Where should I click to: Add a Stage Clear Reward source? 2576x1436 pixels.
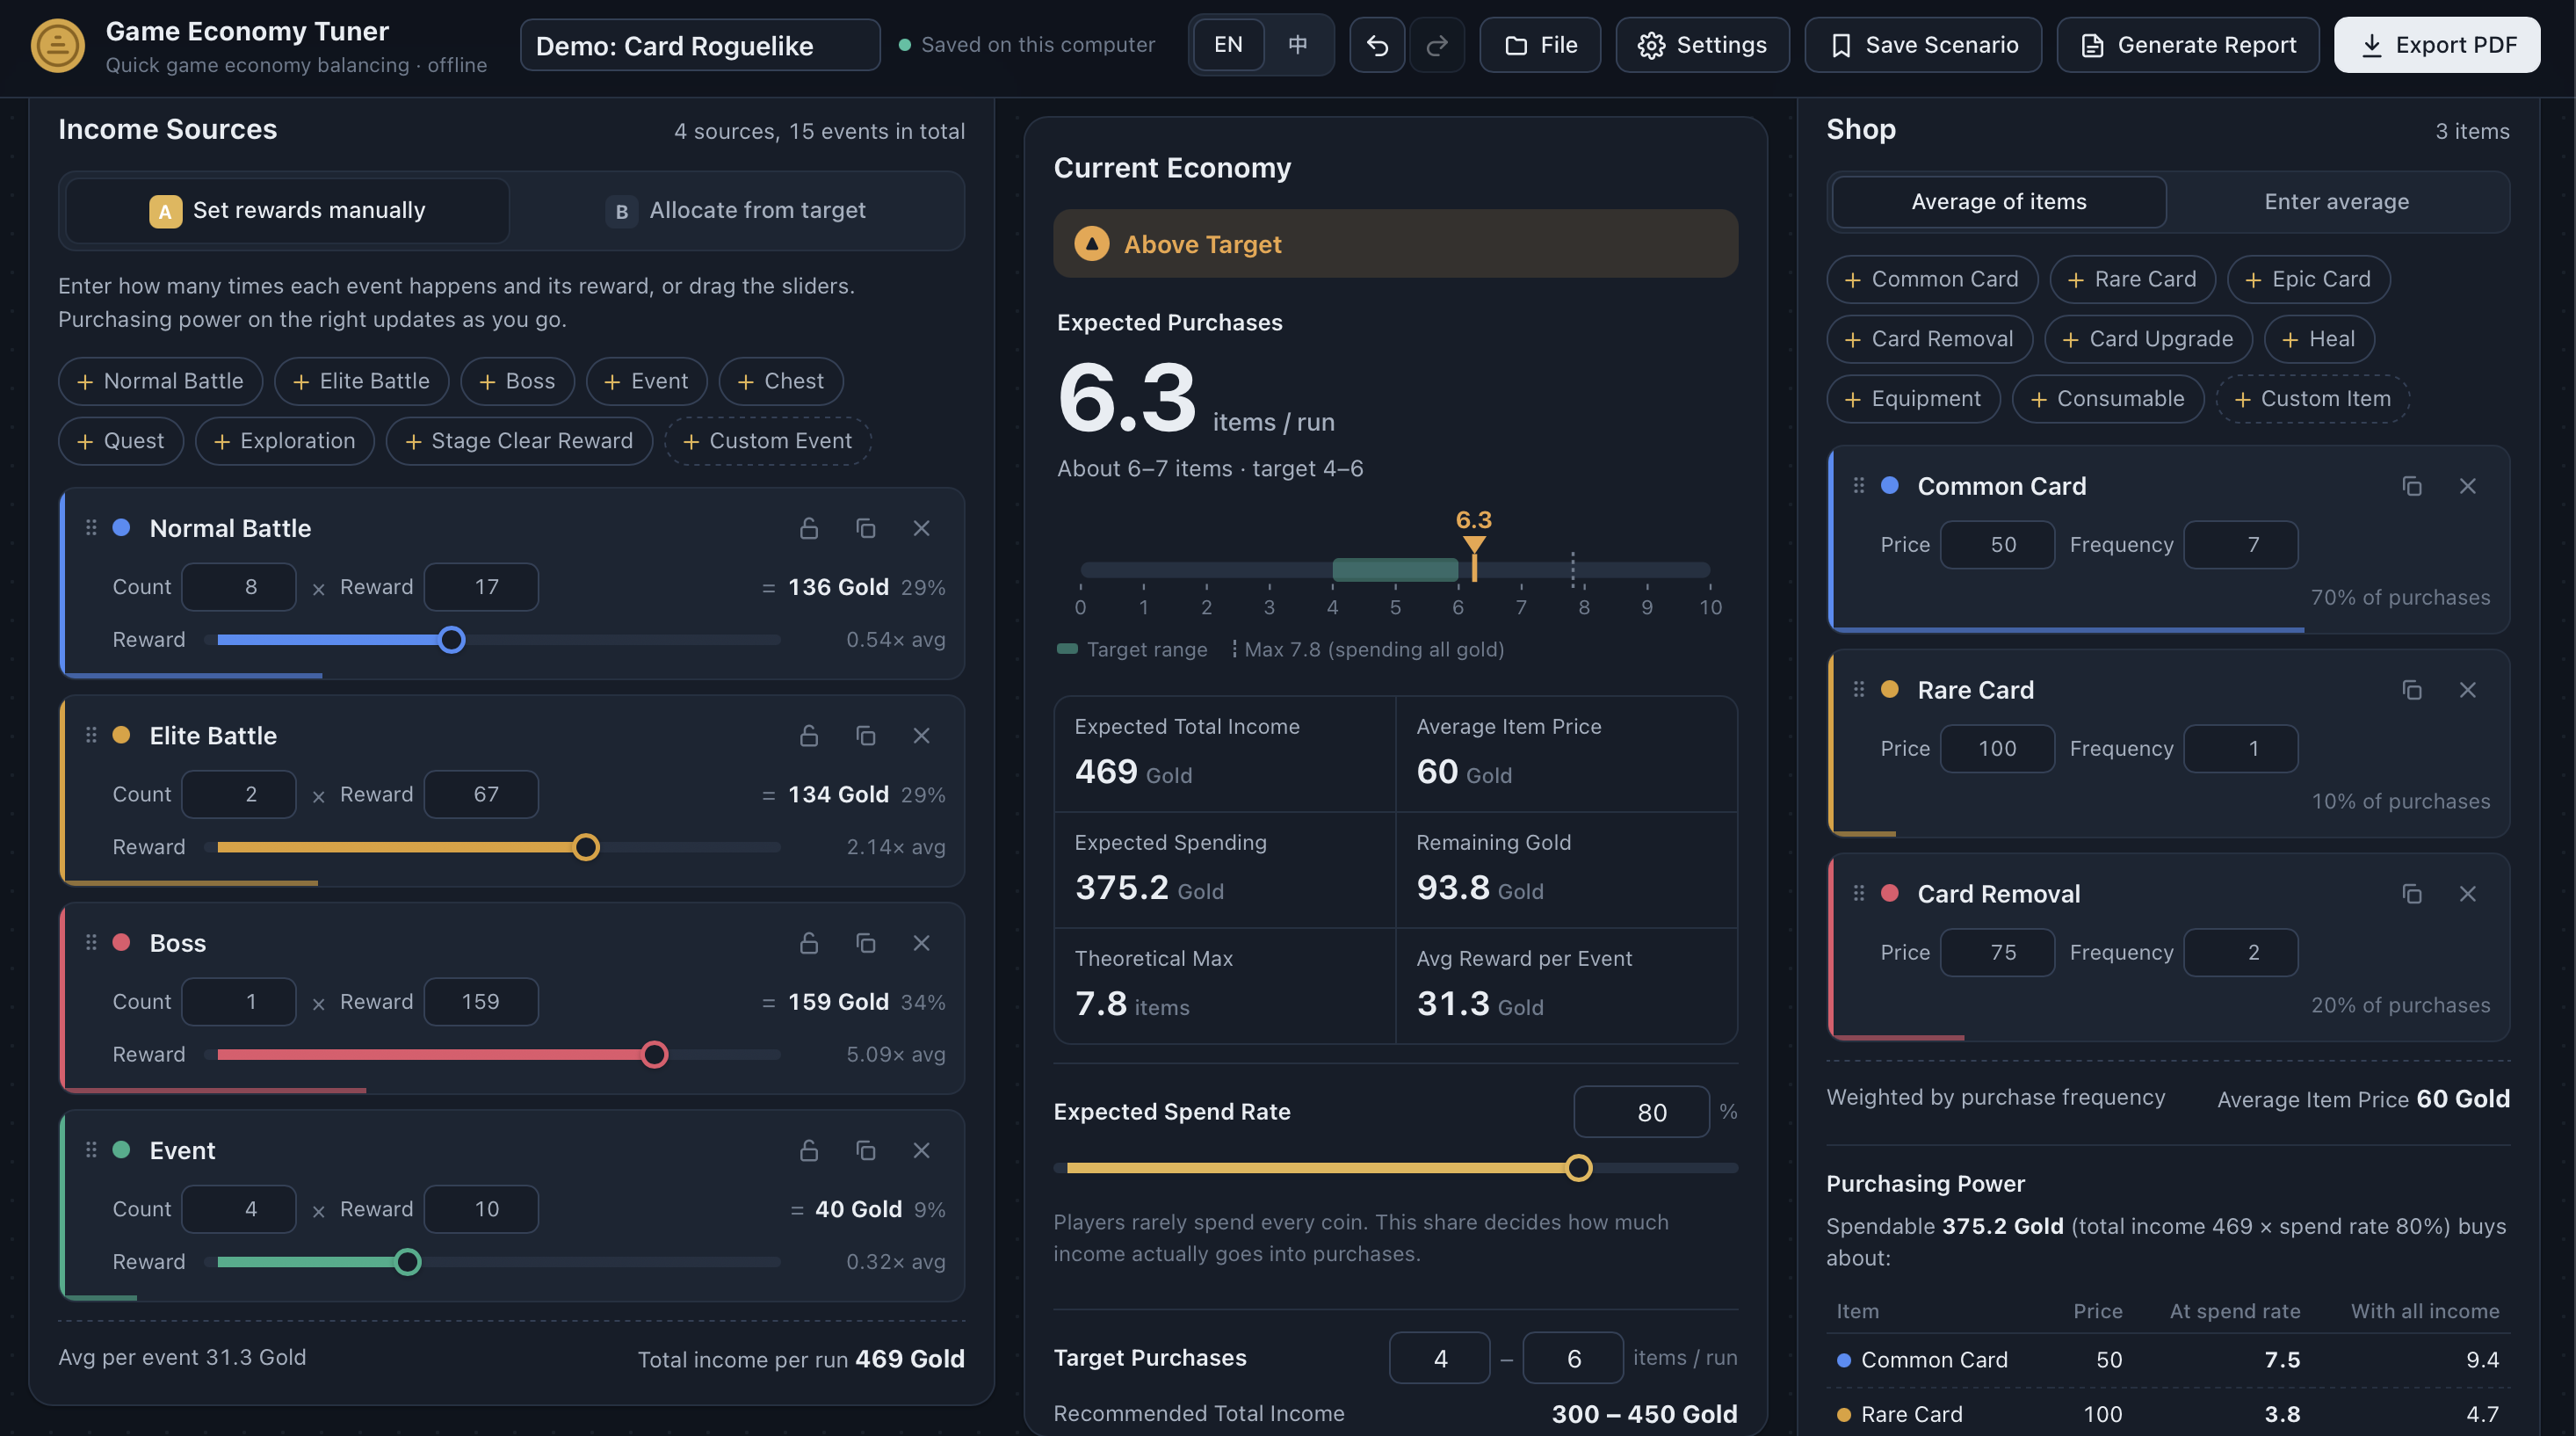click(519, 441)
